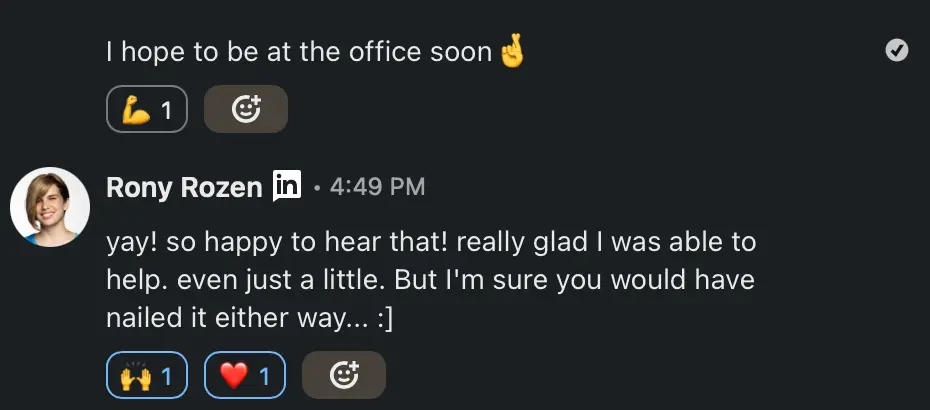The image size is (930, 410).
Task: Open Rony Rozen's profile picture
Action: click(x=50, y=207)
